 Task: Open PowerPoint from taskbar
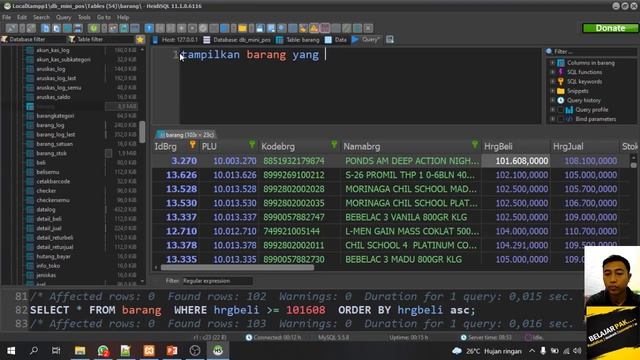tap(172, 351)
